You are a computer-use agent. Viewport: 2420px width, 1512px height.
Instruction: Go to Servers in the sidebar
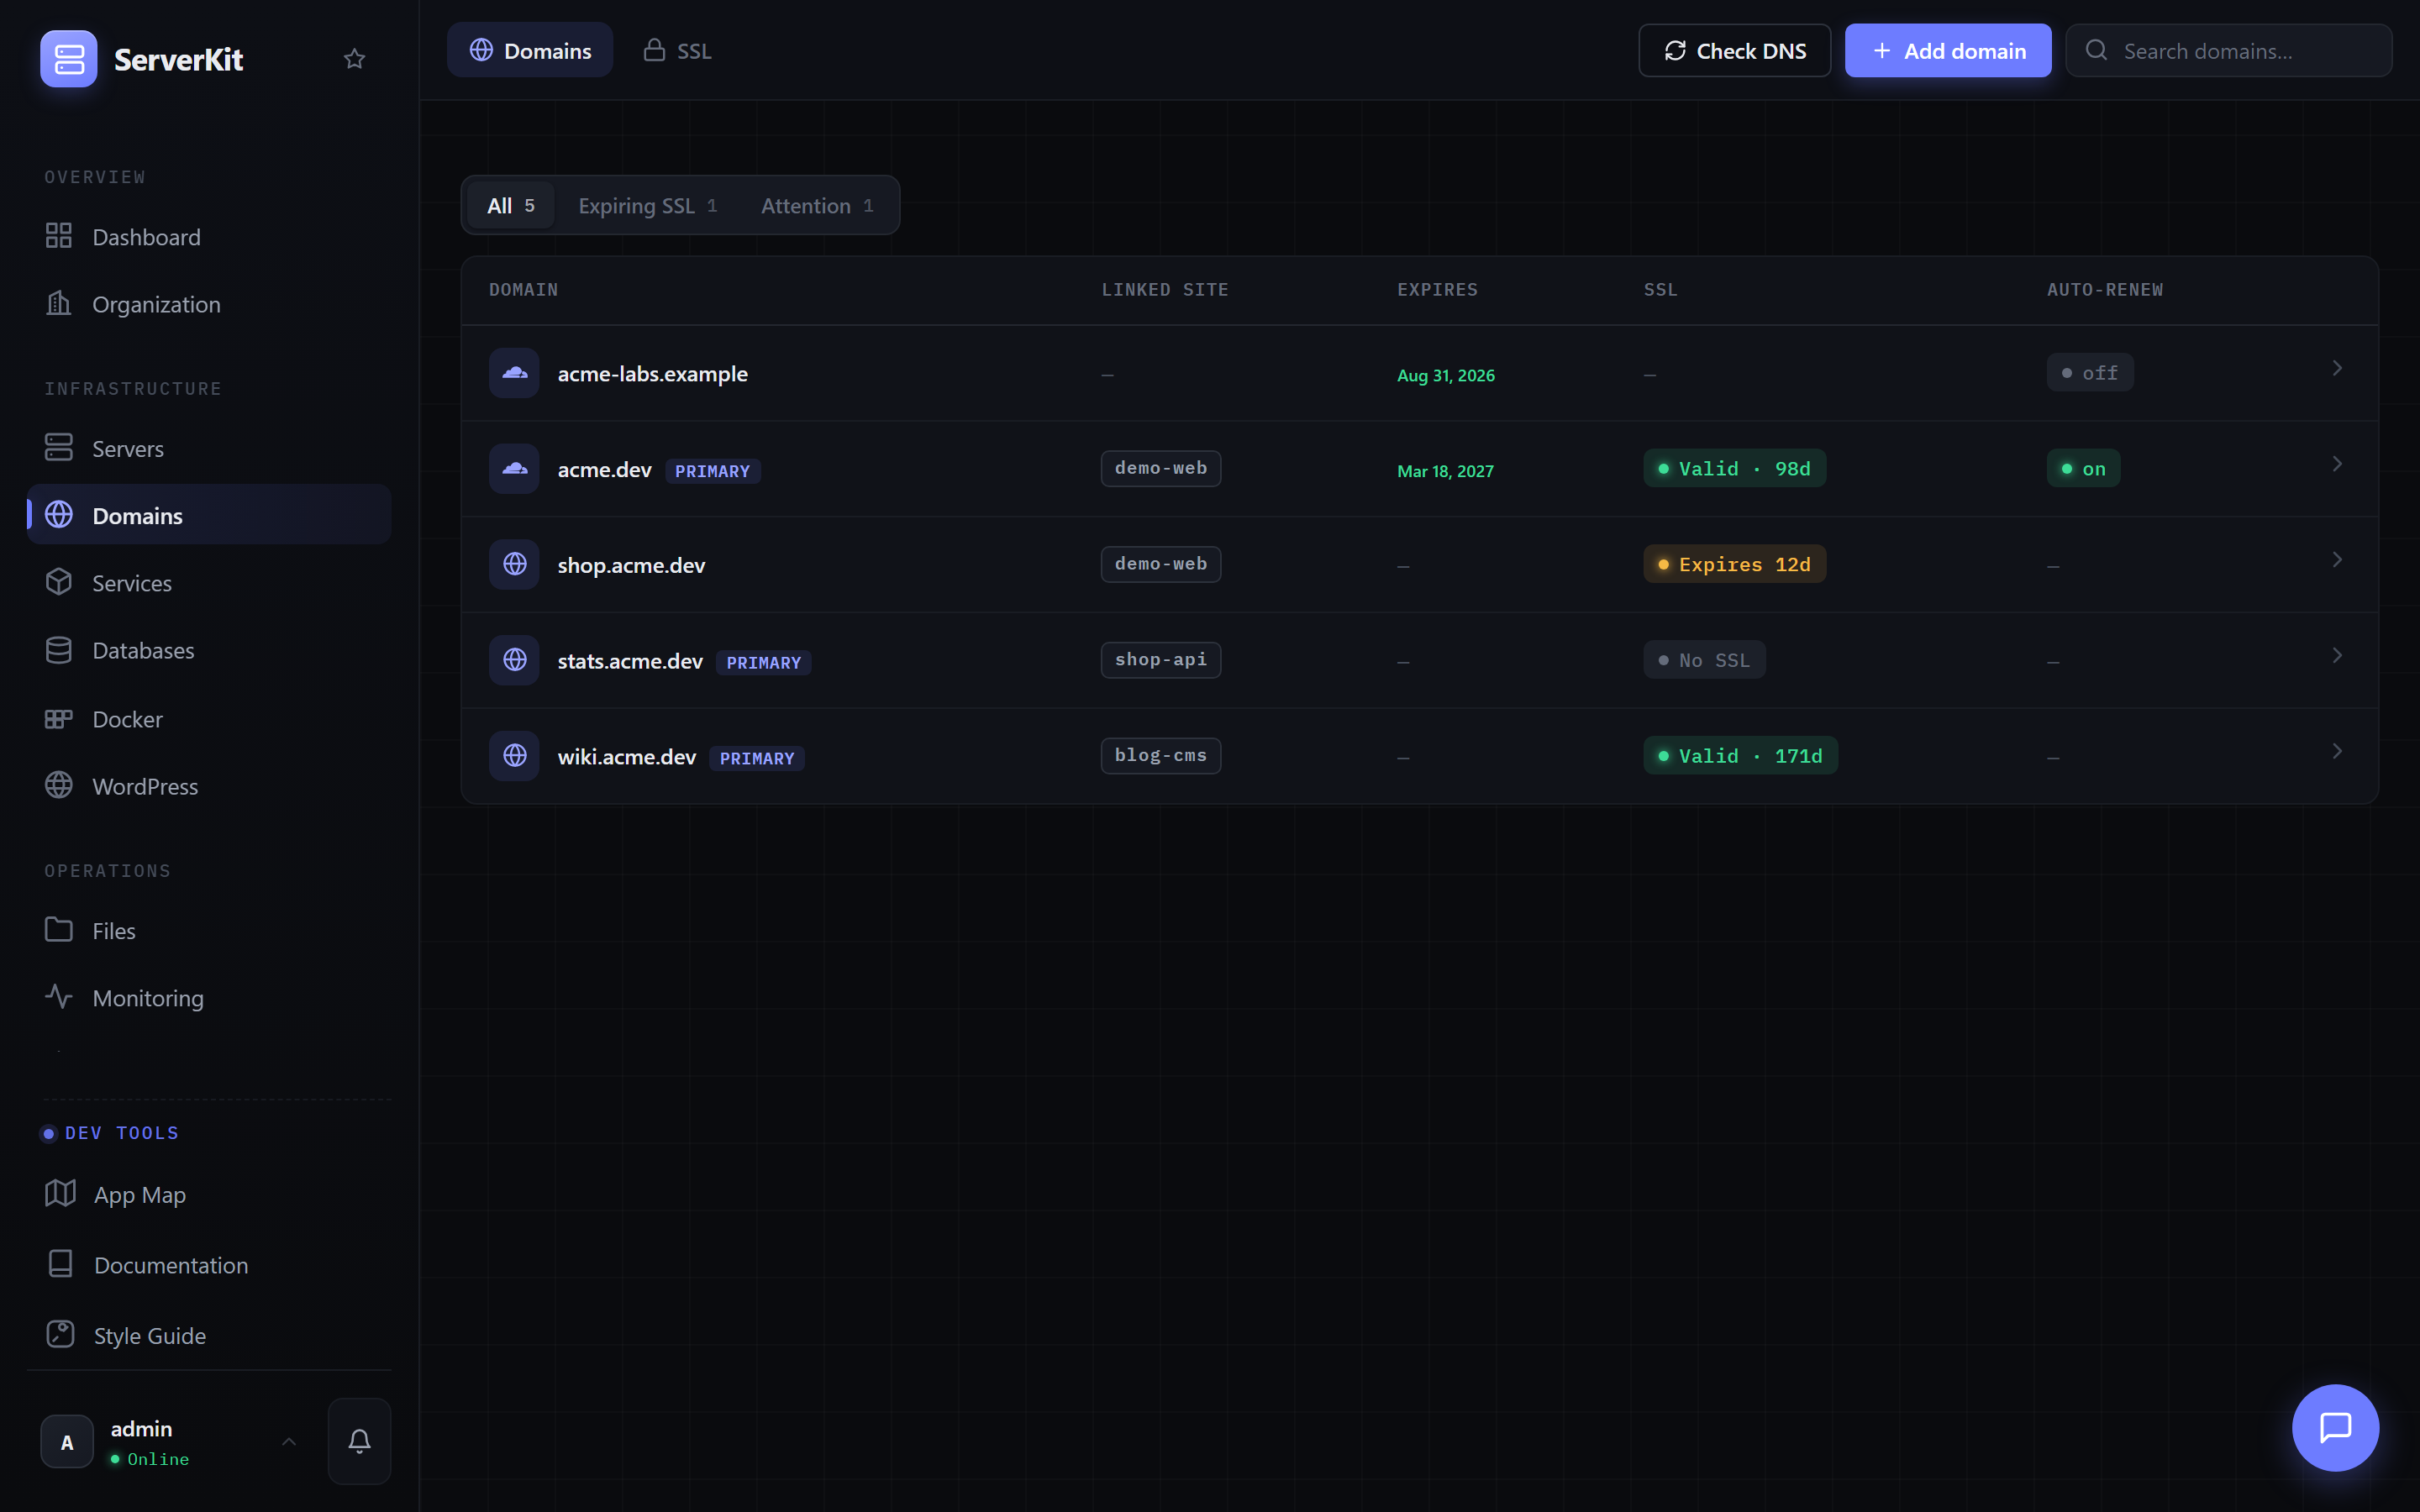[209, 448]
